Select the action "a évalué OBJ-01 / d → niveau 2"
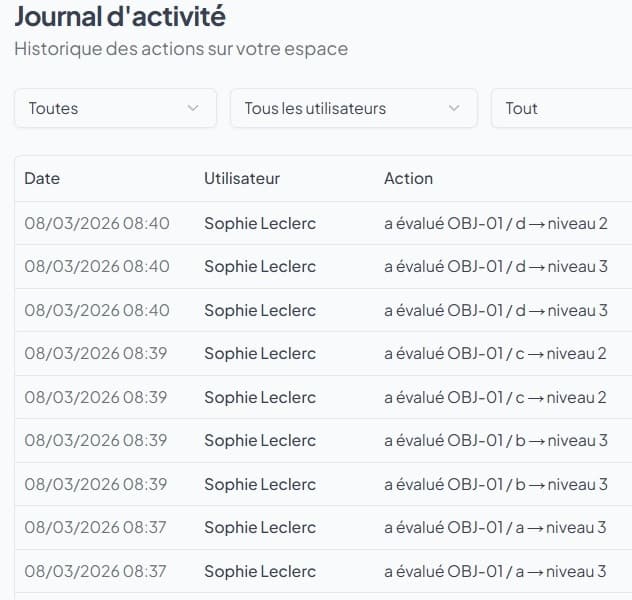The height and width of the screenshot is (600, 632). [496, 223]
